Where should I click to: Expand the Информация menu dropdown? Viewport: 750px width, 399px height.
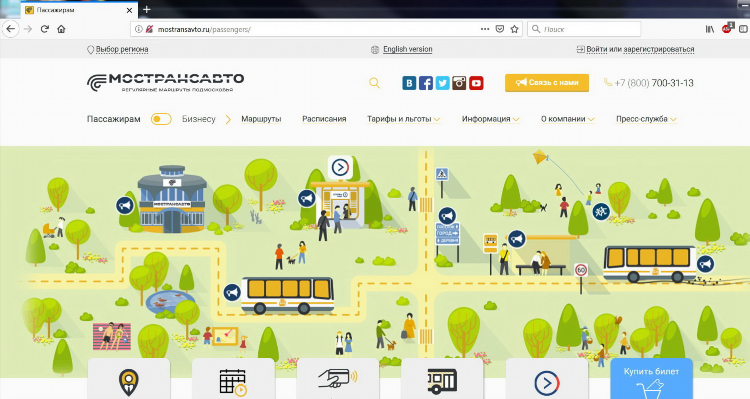(x=490, y=119)
